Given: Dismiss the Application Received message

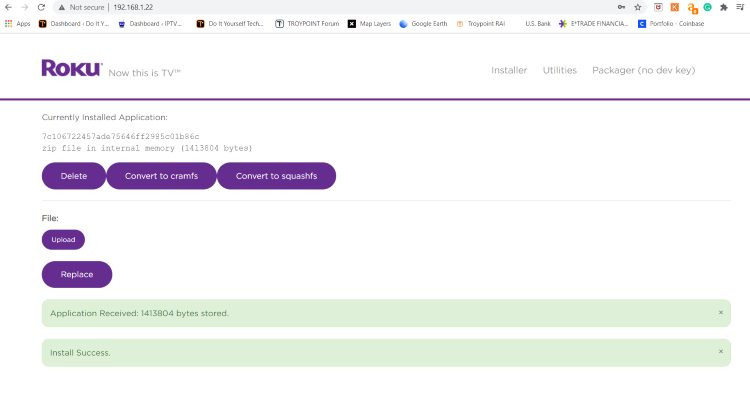Looking at the screenshot, I should click(x=720, y=312).
